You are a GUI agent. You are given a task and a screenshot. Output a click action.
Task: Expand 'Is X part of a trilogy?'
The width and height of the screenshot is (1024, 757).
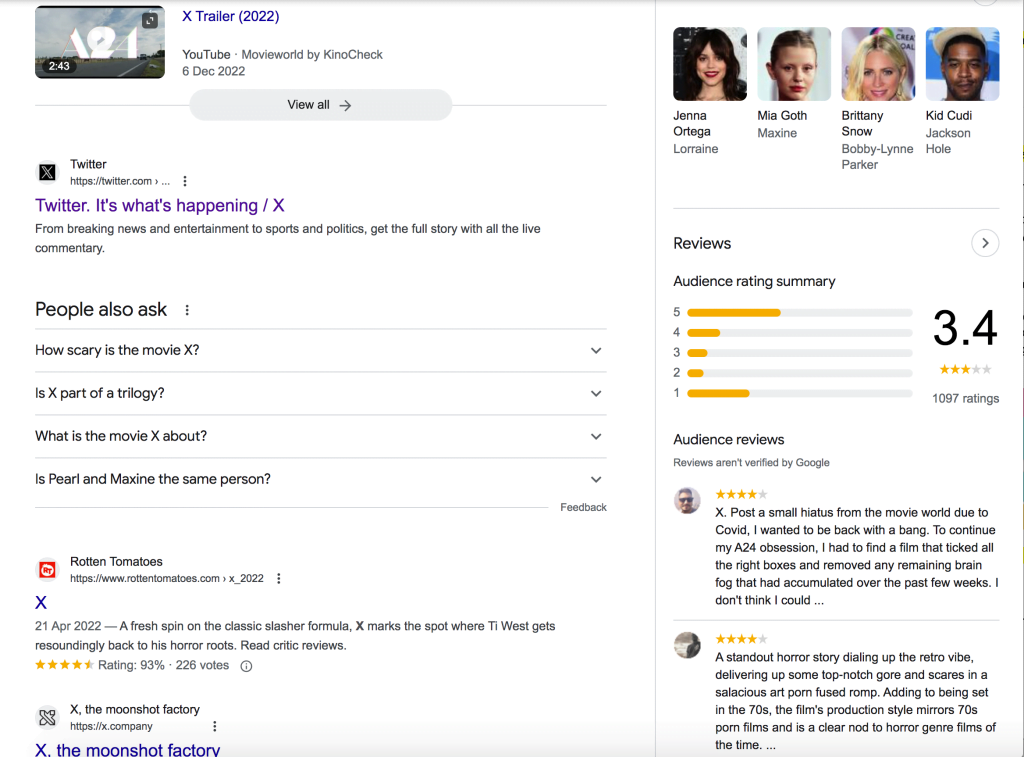tap(596, 393)
